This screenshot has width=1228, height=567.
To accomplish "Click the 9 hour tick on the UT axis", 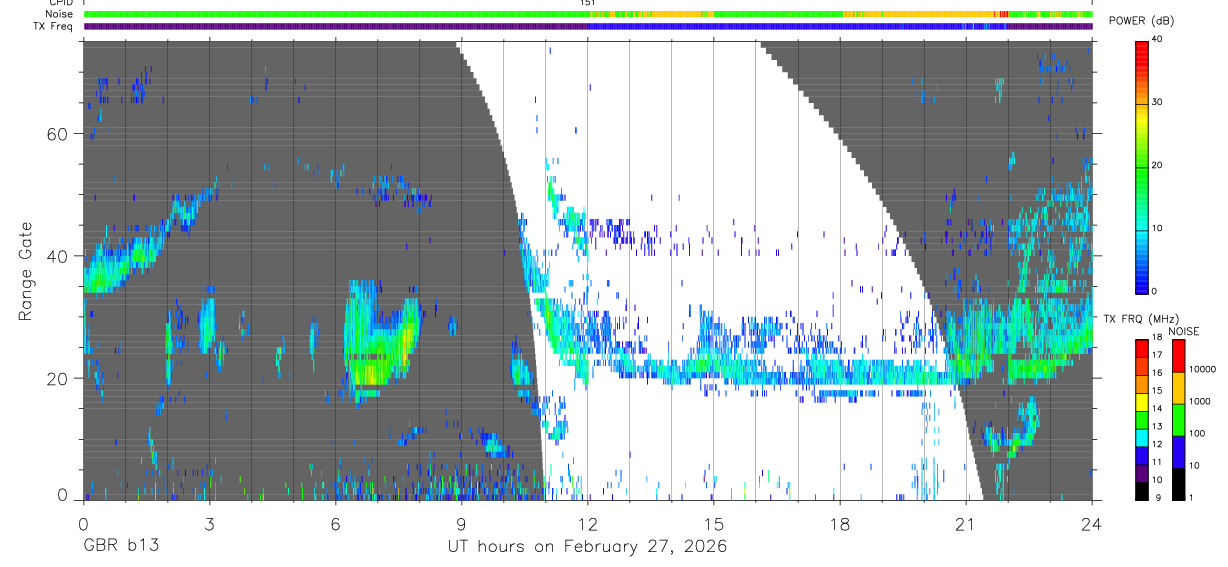I will pos(461,523).
